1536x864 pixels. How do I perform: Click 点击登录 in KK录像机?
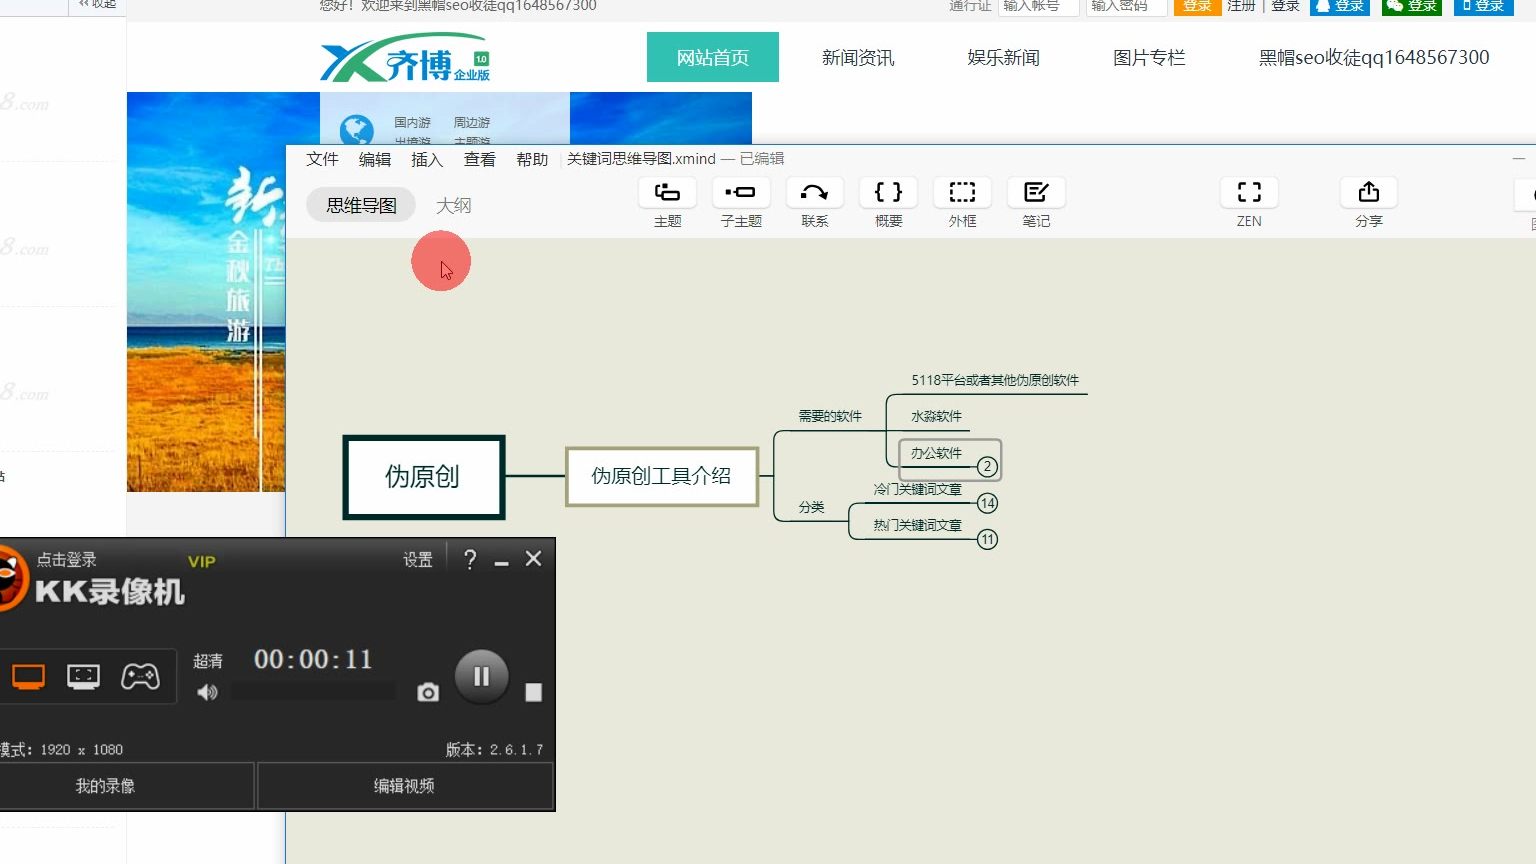67,560
